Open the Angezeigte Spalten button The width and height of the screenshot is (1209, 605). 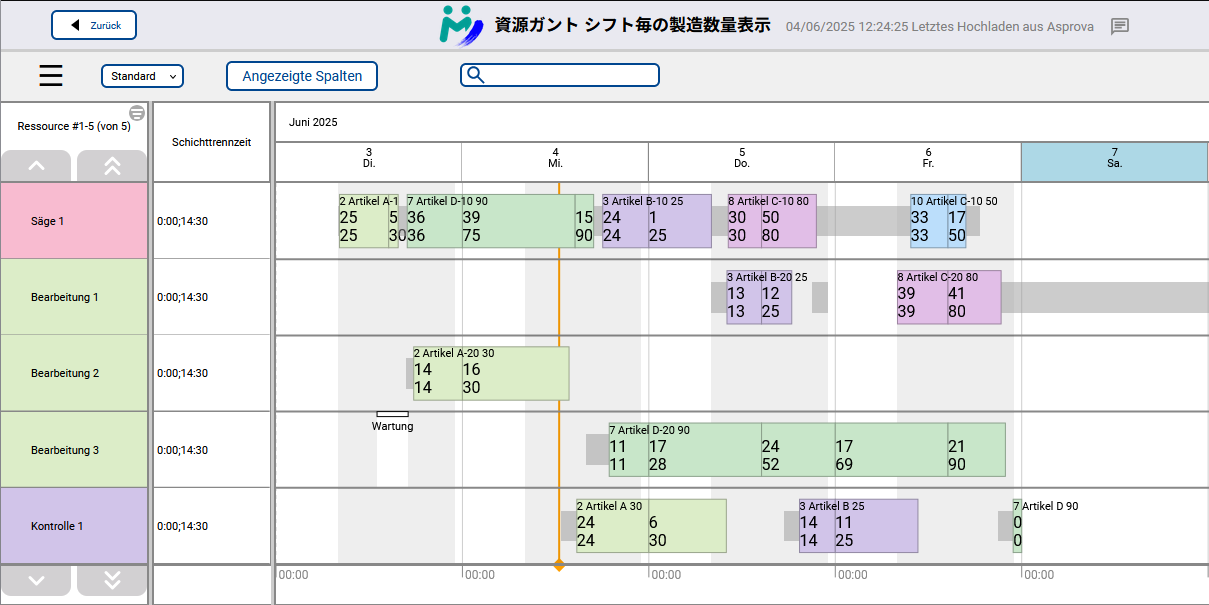click(x=302, y=76)
